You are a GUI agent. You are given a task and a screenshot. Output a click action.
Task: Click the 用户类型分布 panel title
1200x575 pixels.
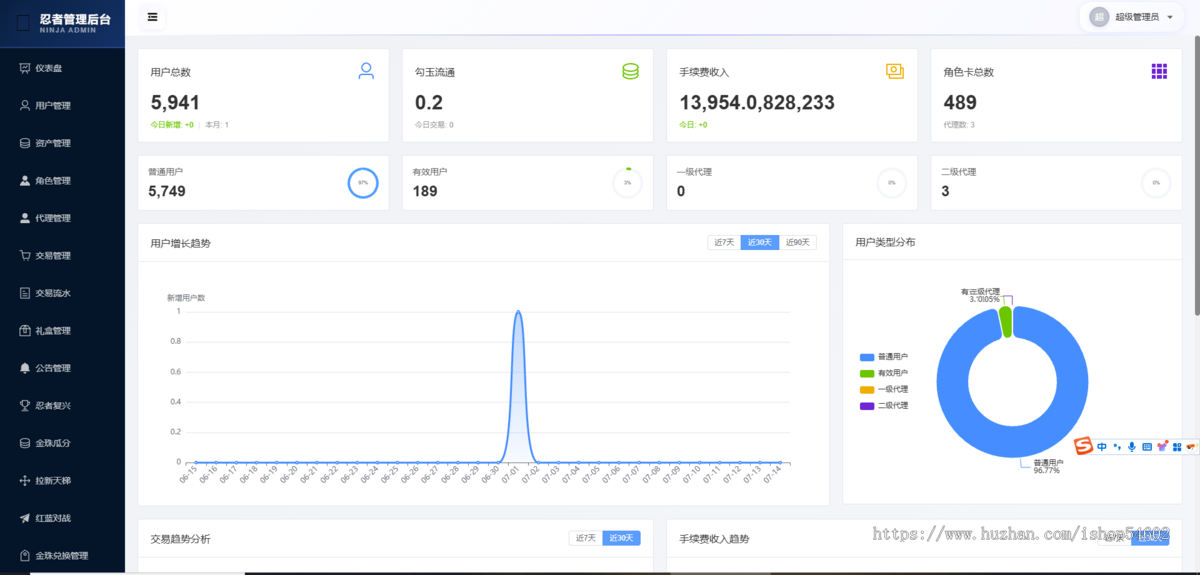885,242
